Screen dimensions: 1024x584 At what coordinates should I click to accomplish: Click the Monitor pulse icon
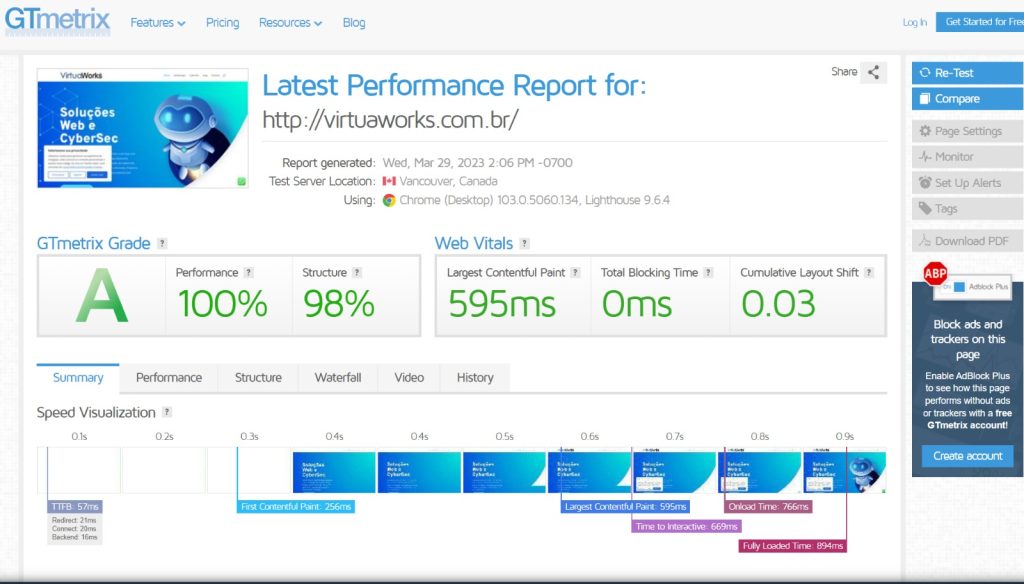pos(925,157)
